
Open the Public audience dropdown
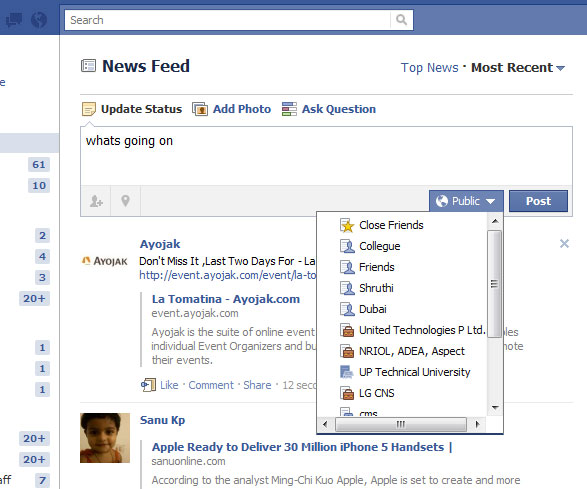pyautogui.click(x=466, y=201)
